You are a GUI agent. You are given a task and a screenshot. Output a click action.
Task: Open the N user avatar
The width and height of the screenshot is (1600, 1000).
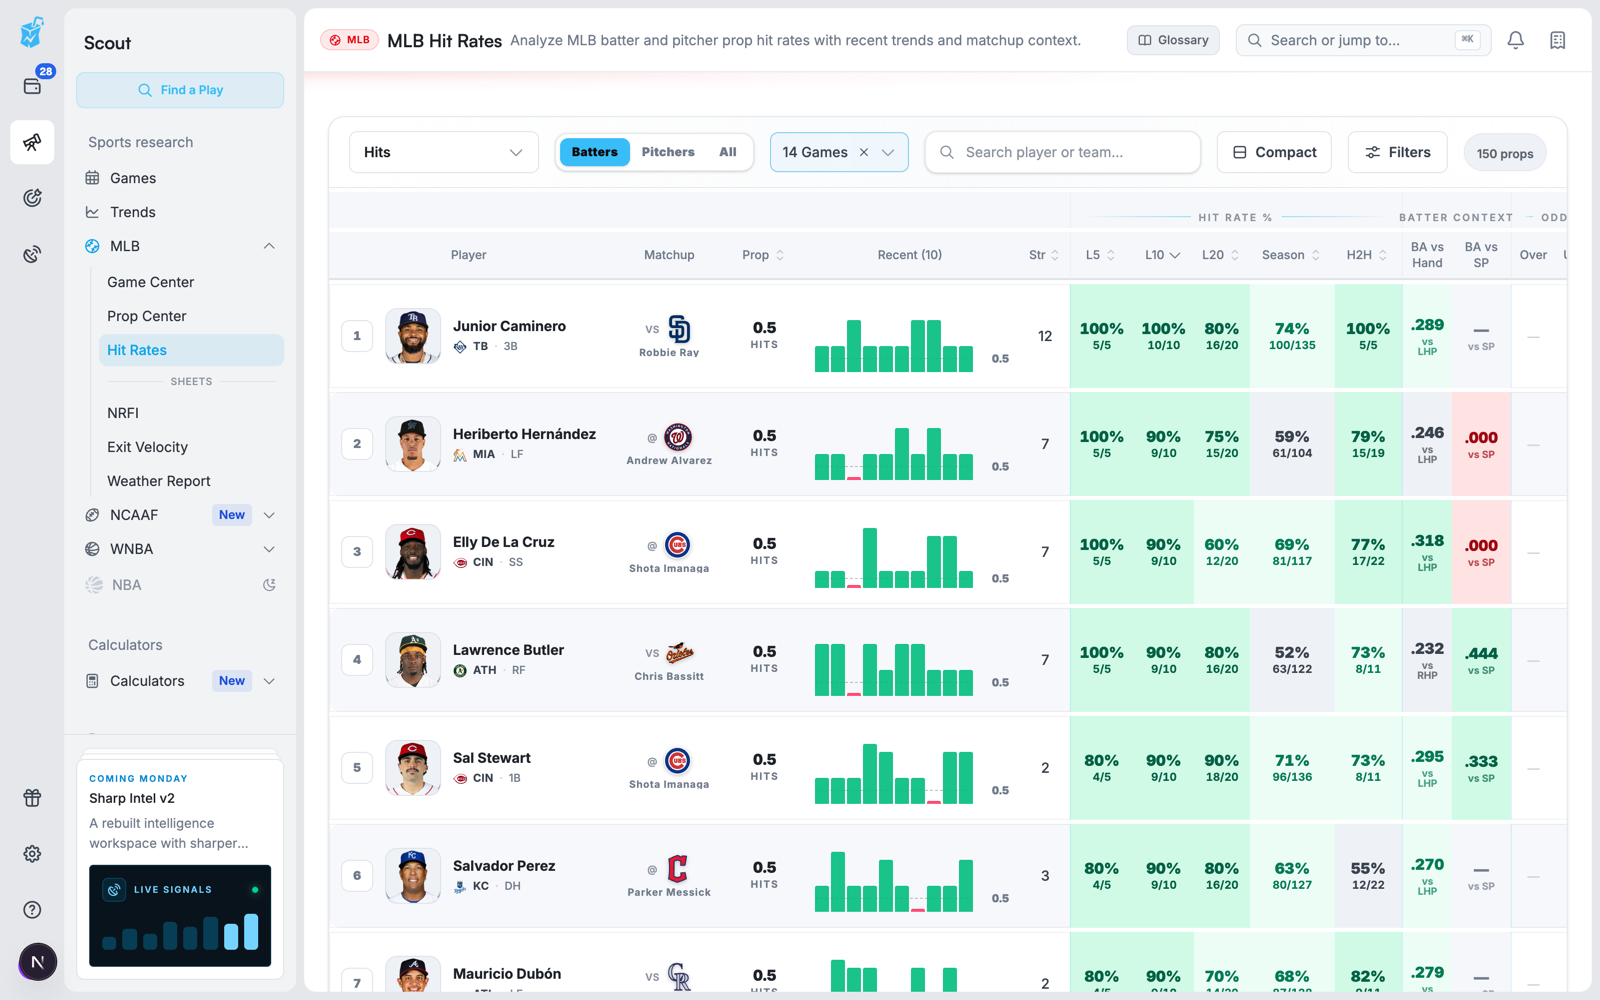pyautogui.click(x=38, y=962)
